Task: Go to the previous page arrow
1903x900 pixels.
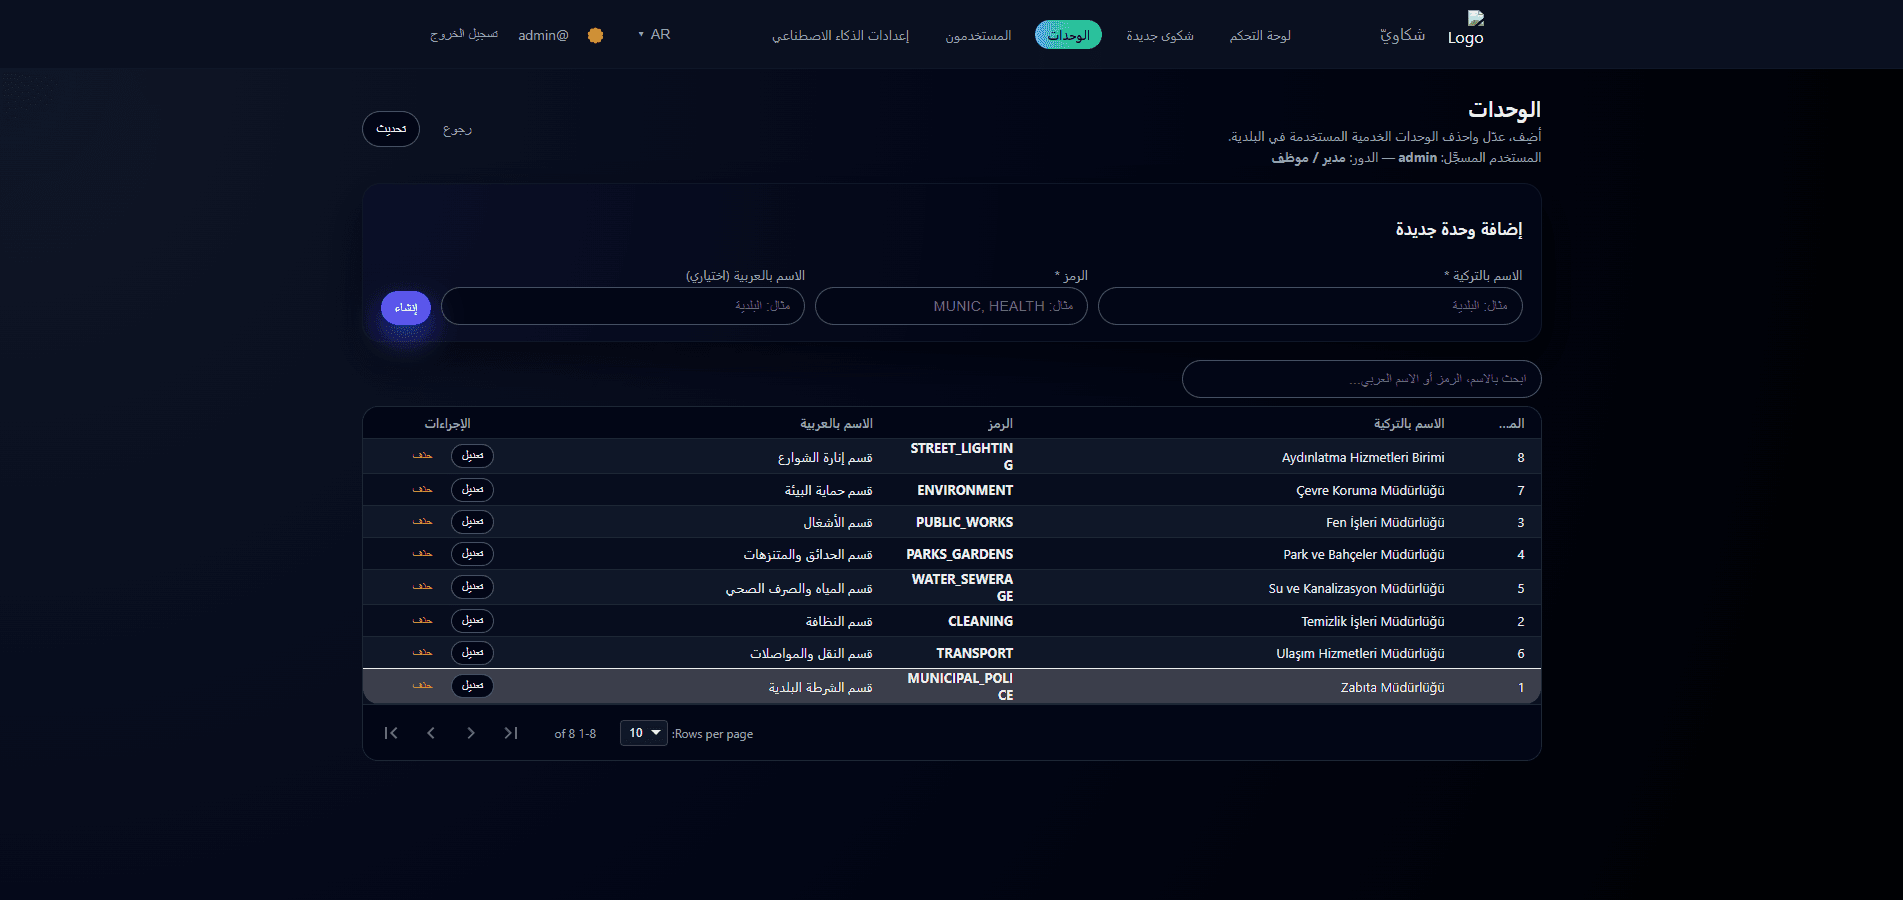Action: tap(431, 733)
